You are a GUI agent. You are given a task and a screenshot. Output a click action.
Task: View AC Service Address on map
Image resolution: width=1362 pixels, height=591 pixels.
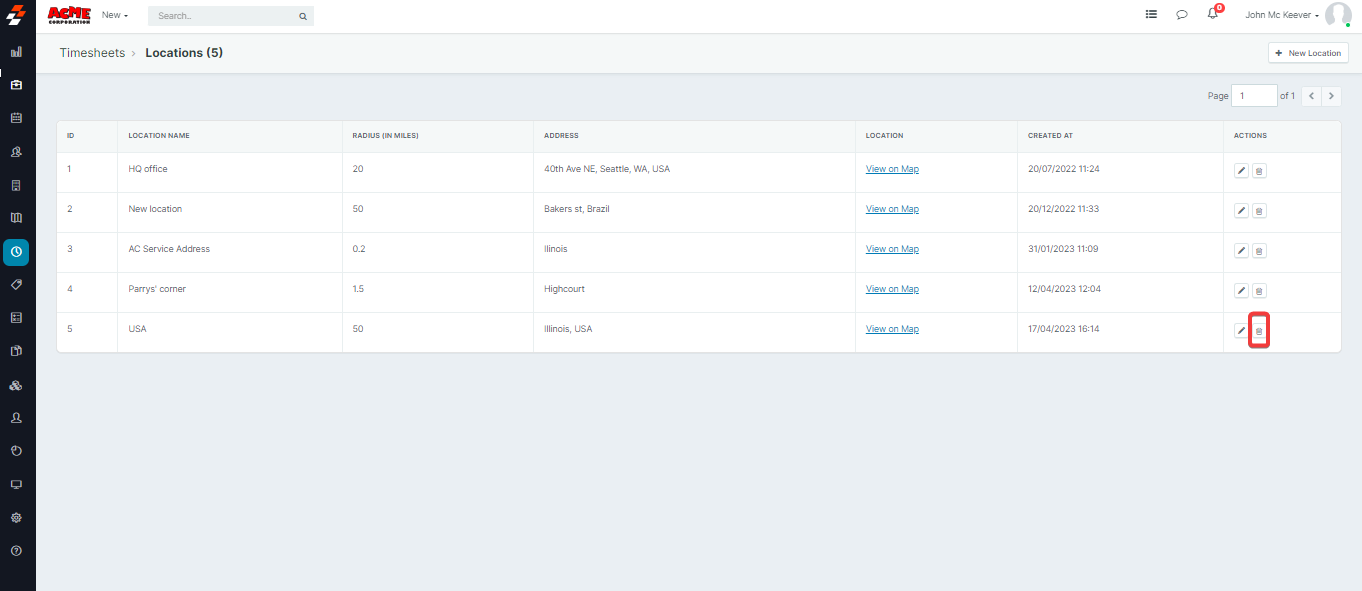[892, 249]
